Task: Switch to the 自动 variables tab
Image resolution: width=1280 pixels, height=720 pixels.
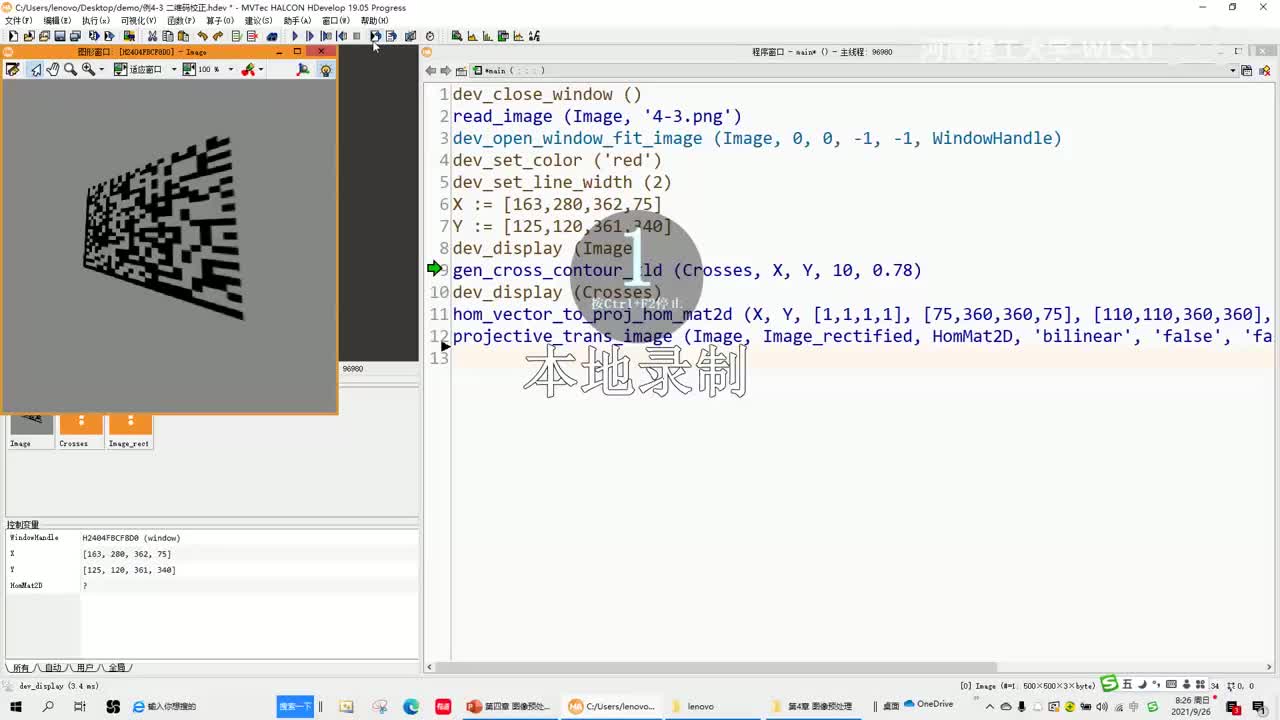Action: (53, 668)
